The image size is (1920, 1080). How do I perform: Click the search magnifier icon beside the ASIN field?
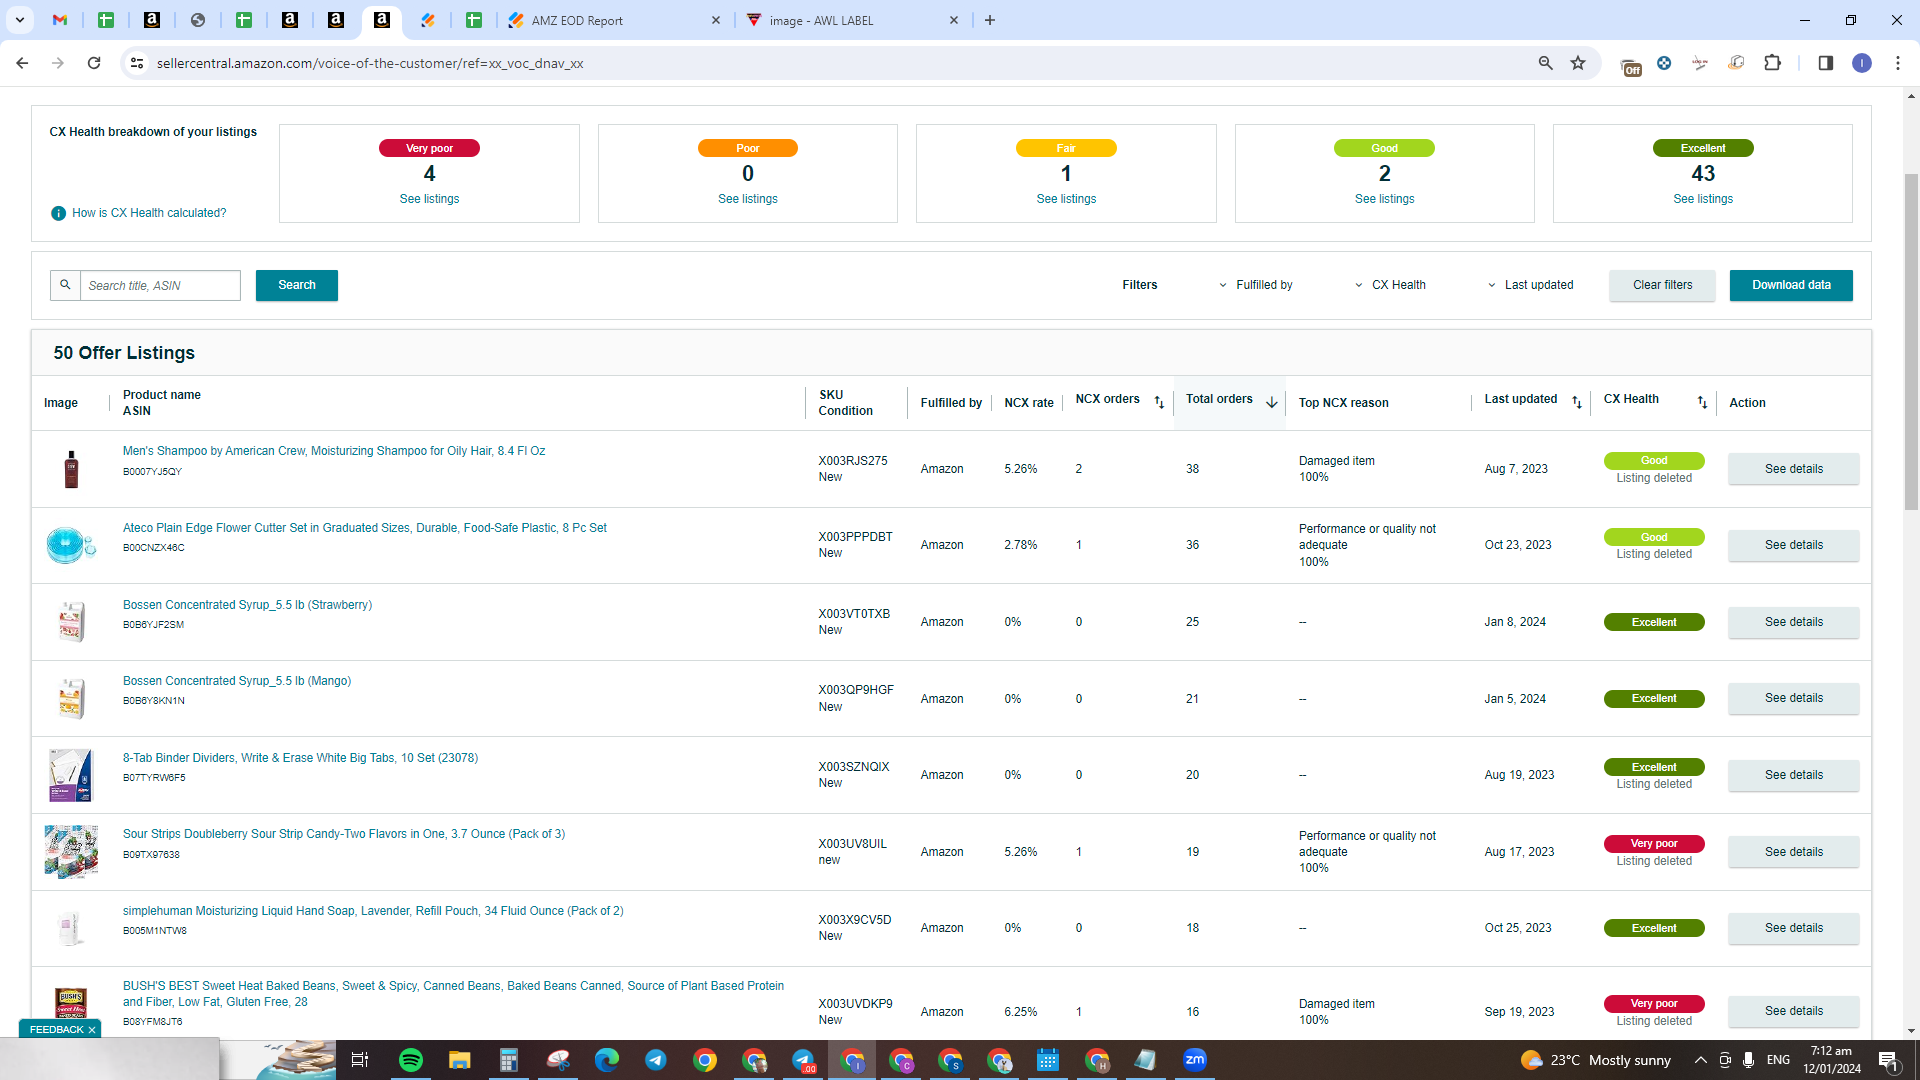[65, 285]
